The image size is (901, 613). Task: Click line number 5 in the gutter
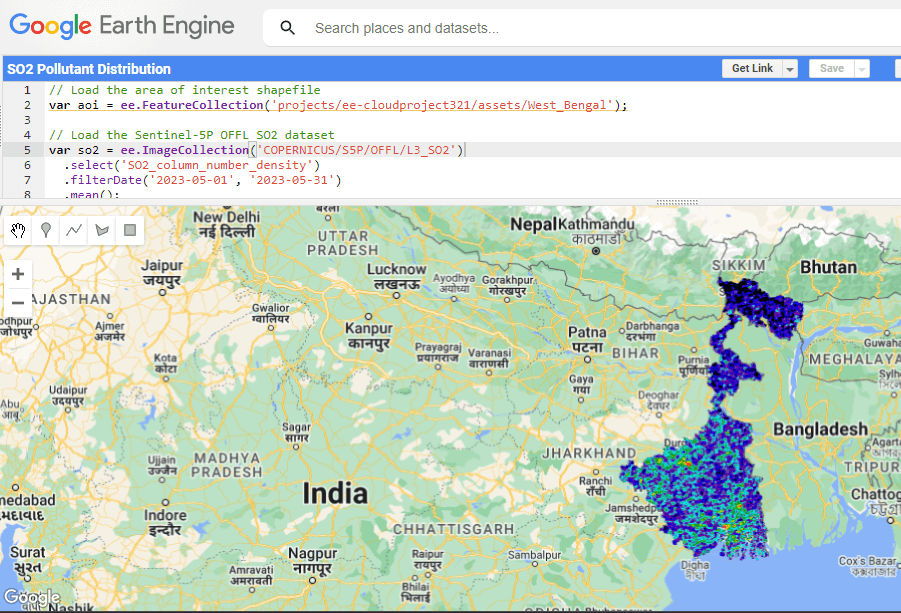point(27,150)
